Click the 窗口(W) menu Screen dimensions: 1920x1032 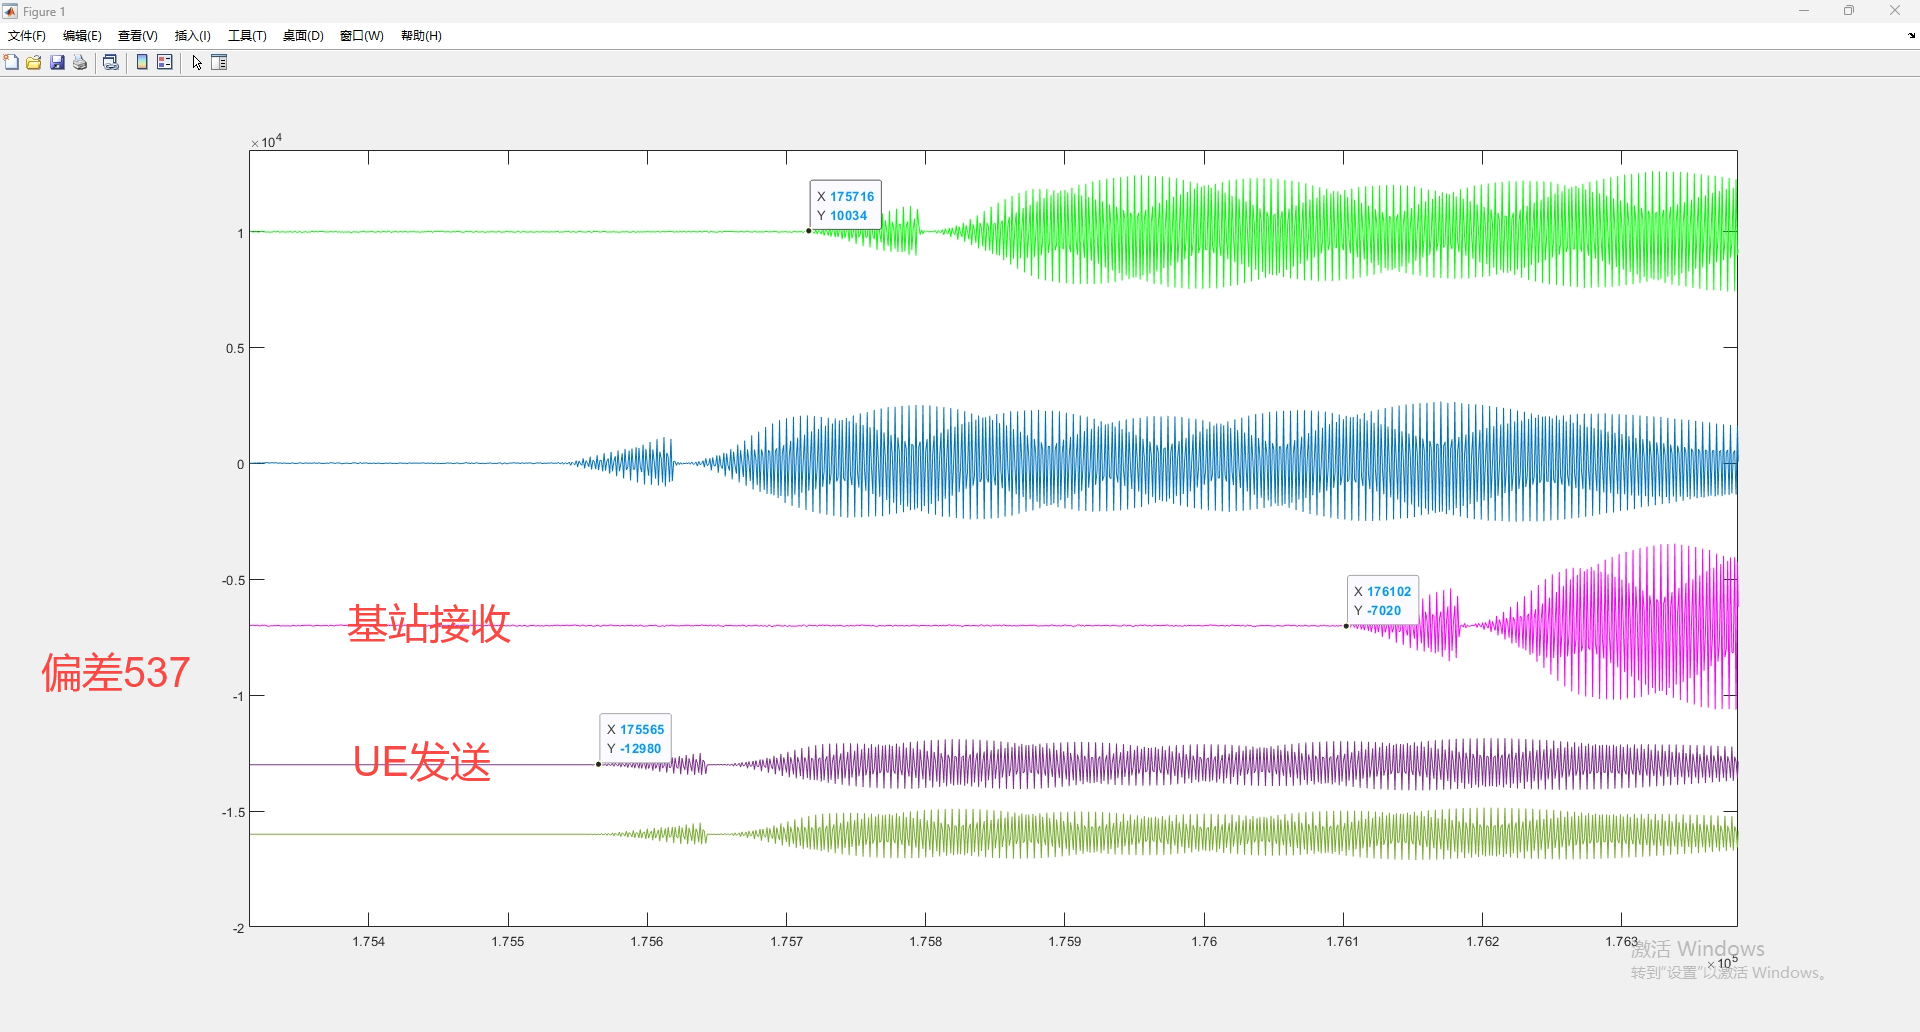coord(361,36)
